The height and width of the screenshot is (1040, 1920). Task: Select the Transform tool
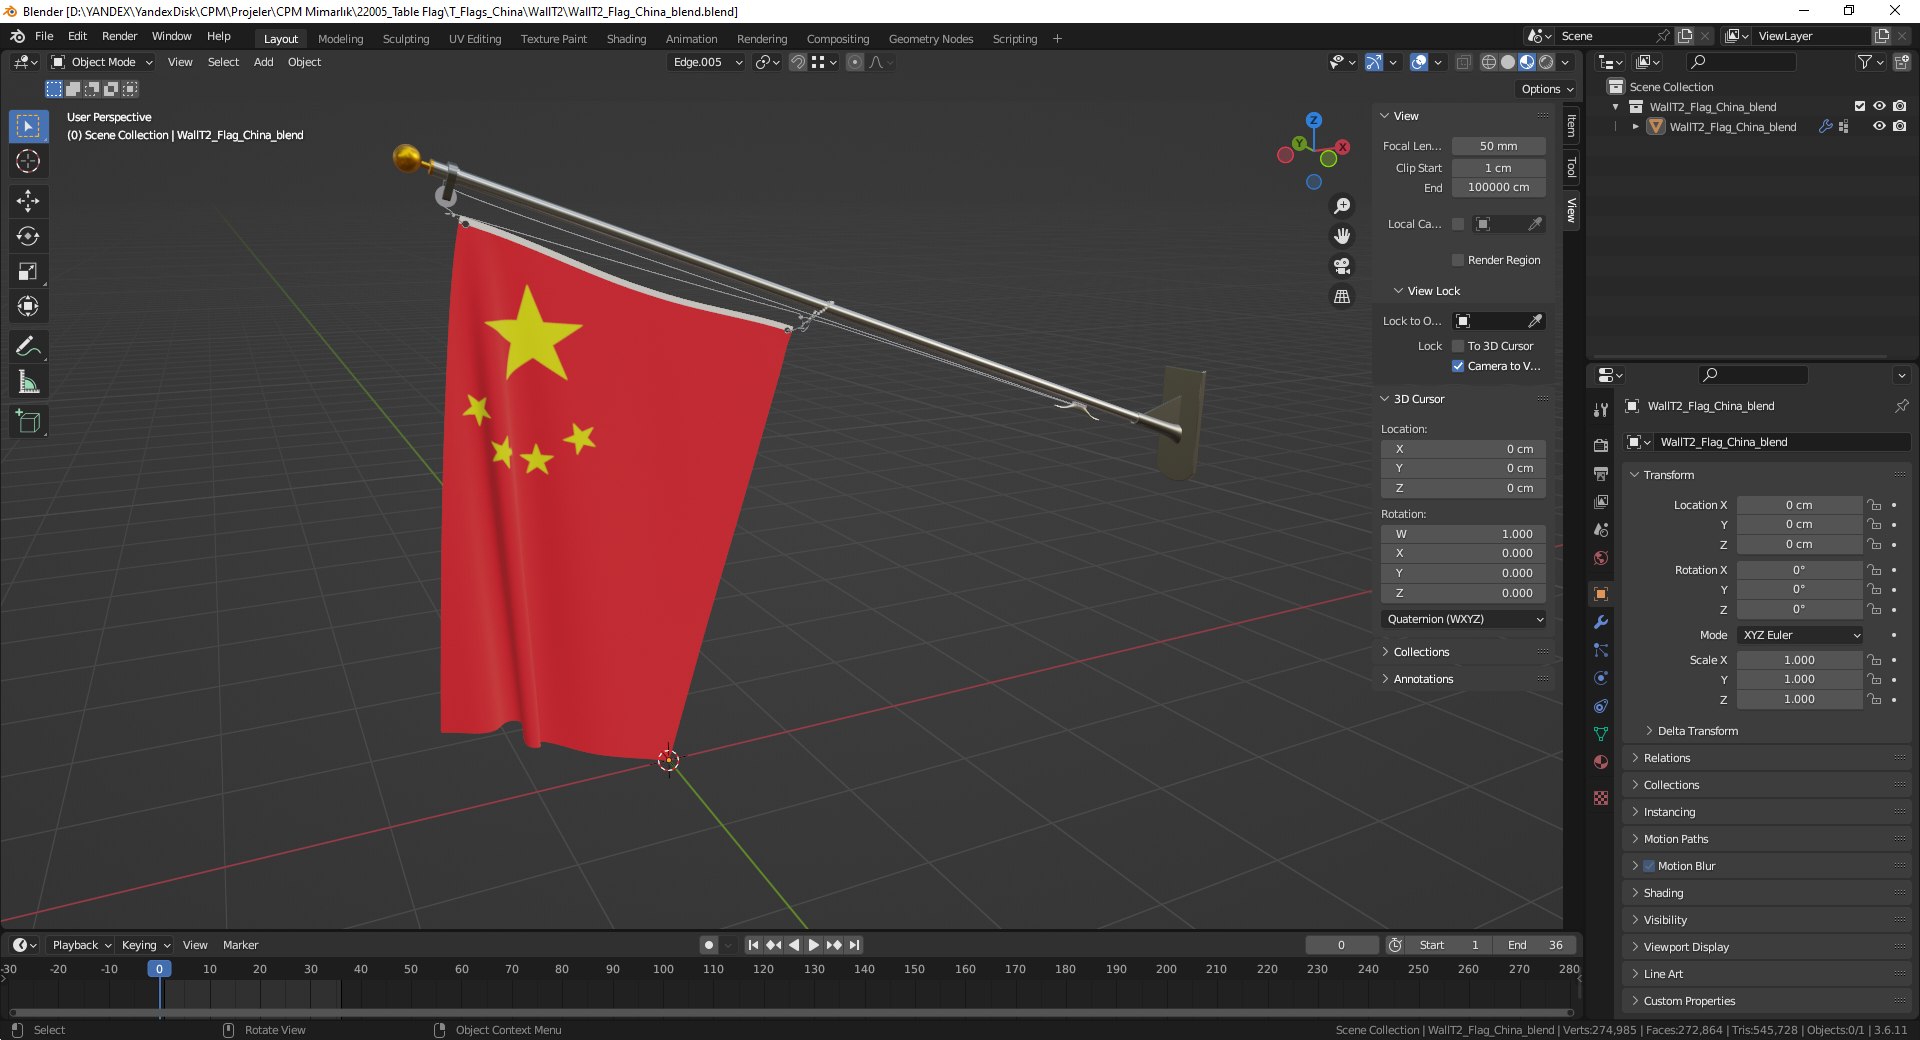coord(28,306)
